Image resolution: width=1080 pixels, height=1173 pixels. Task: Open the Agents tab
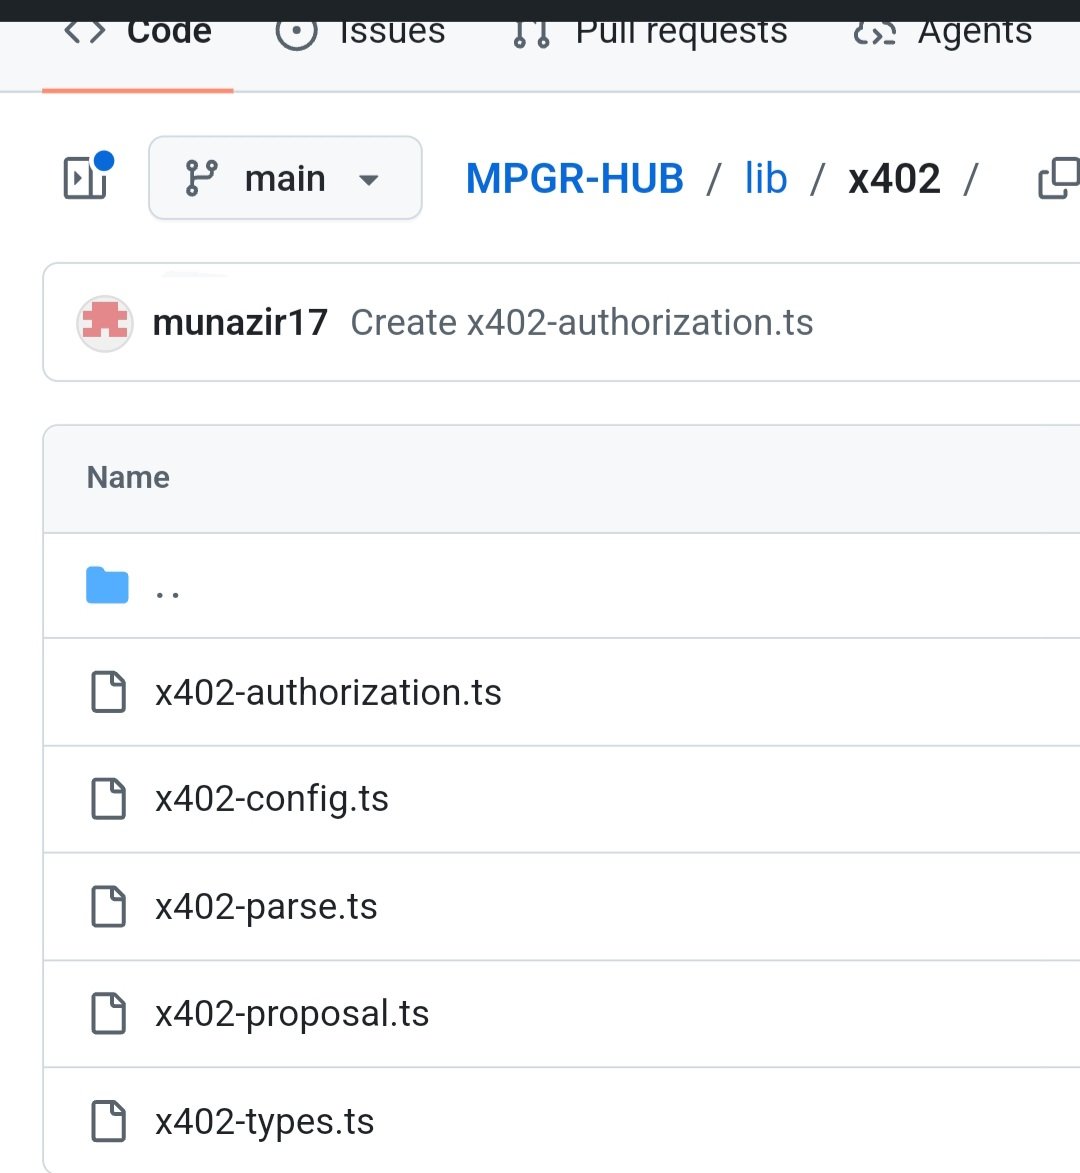(942, 34)
